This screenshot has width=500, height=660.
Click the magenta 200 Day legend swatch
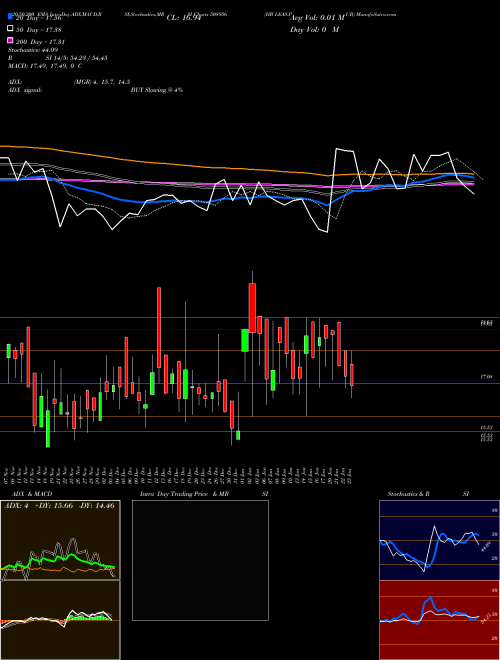click(10, 41)
